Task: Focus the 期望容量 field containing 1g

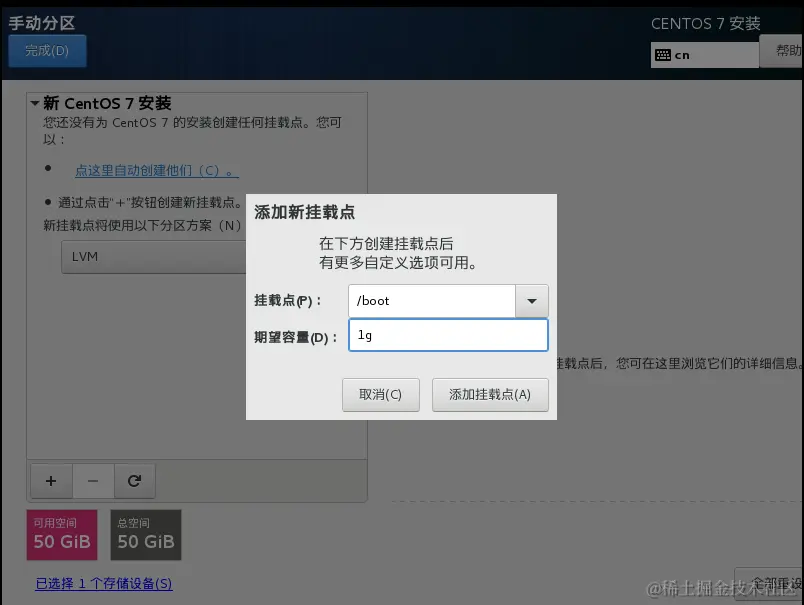Action: click(x=448, y=335)
